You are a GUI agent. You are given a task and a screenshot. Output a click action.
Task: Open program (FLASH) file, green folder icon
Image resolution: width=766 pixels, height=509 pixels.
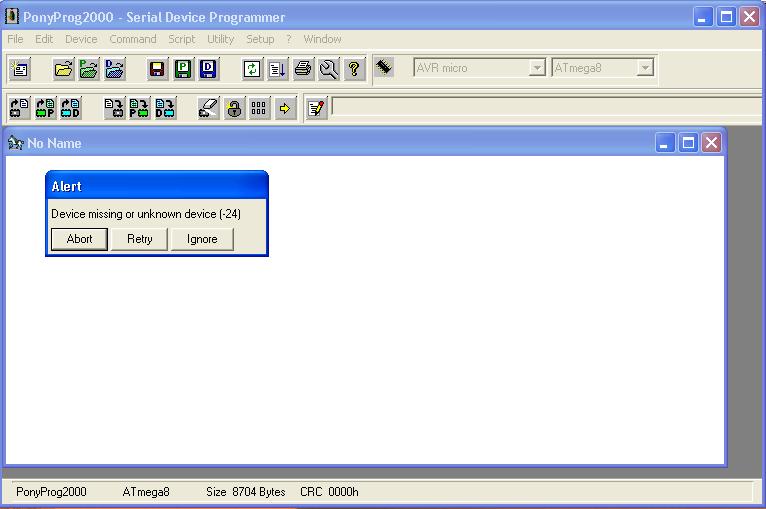coord(89,69)
